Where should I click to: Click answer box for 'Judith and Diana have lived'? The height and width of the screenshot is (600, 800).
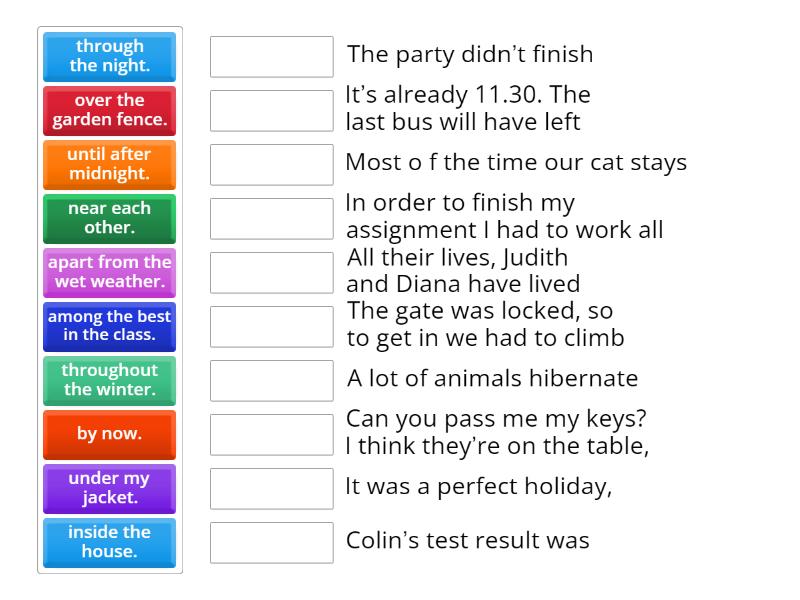[x=272, y=272]
